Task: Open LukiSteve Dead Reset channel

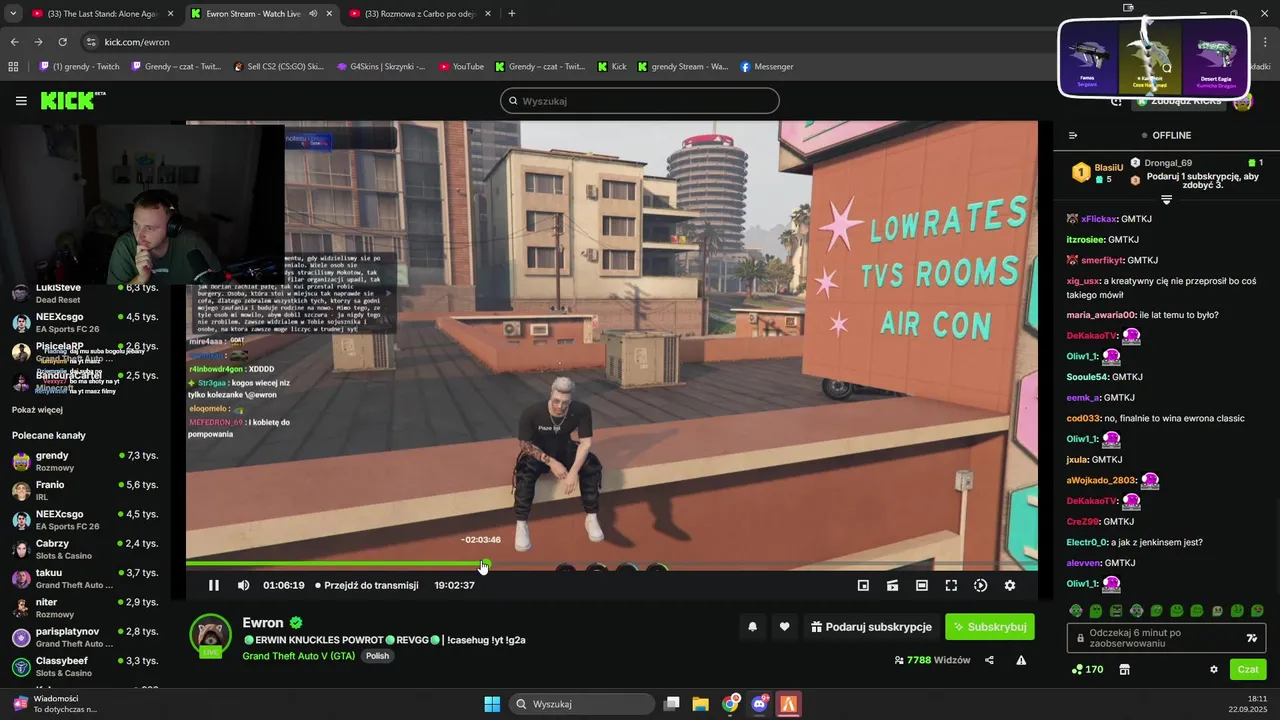Action: pyautogui.click(x=85, y=293)
